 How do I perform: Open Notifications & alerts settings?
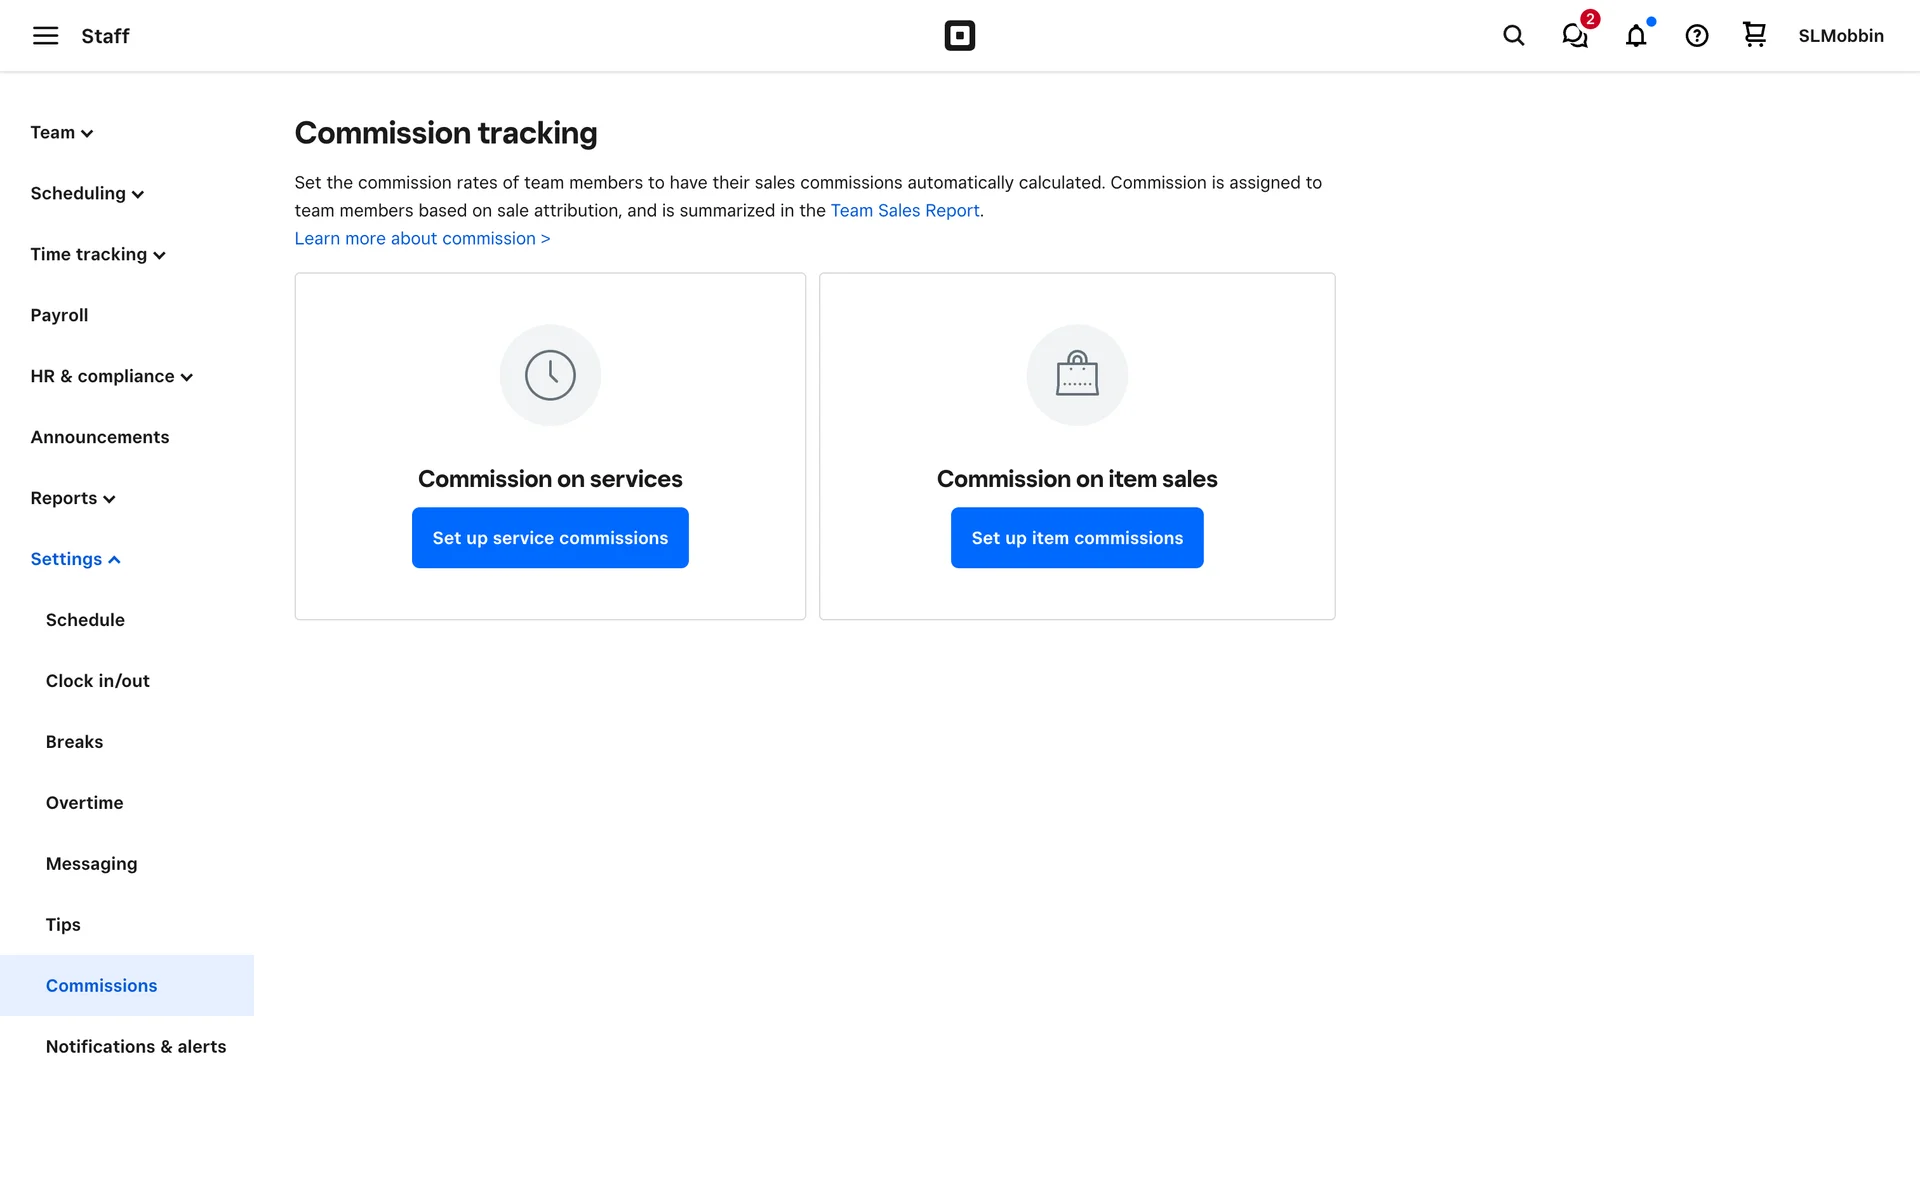point(136,1047)
